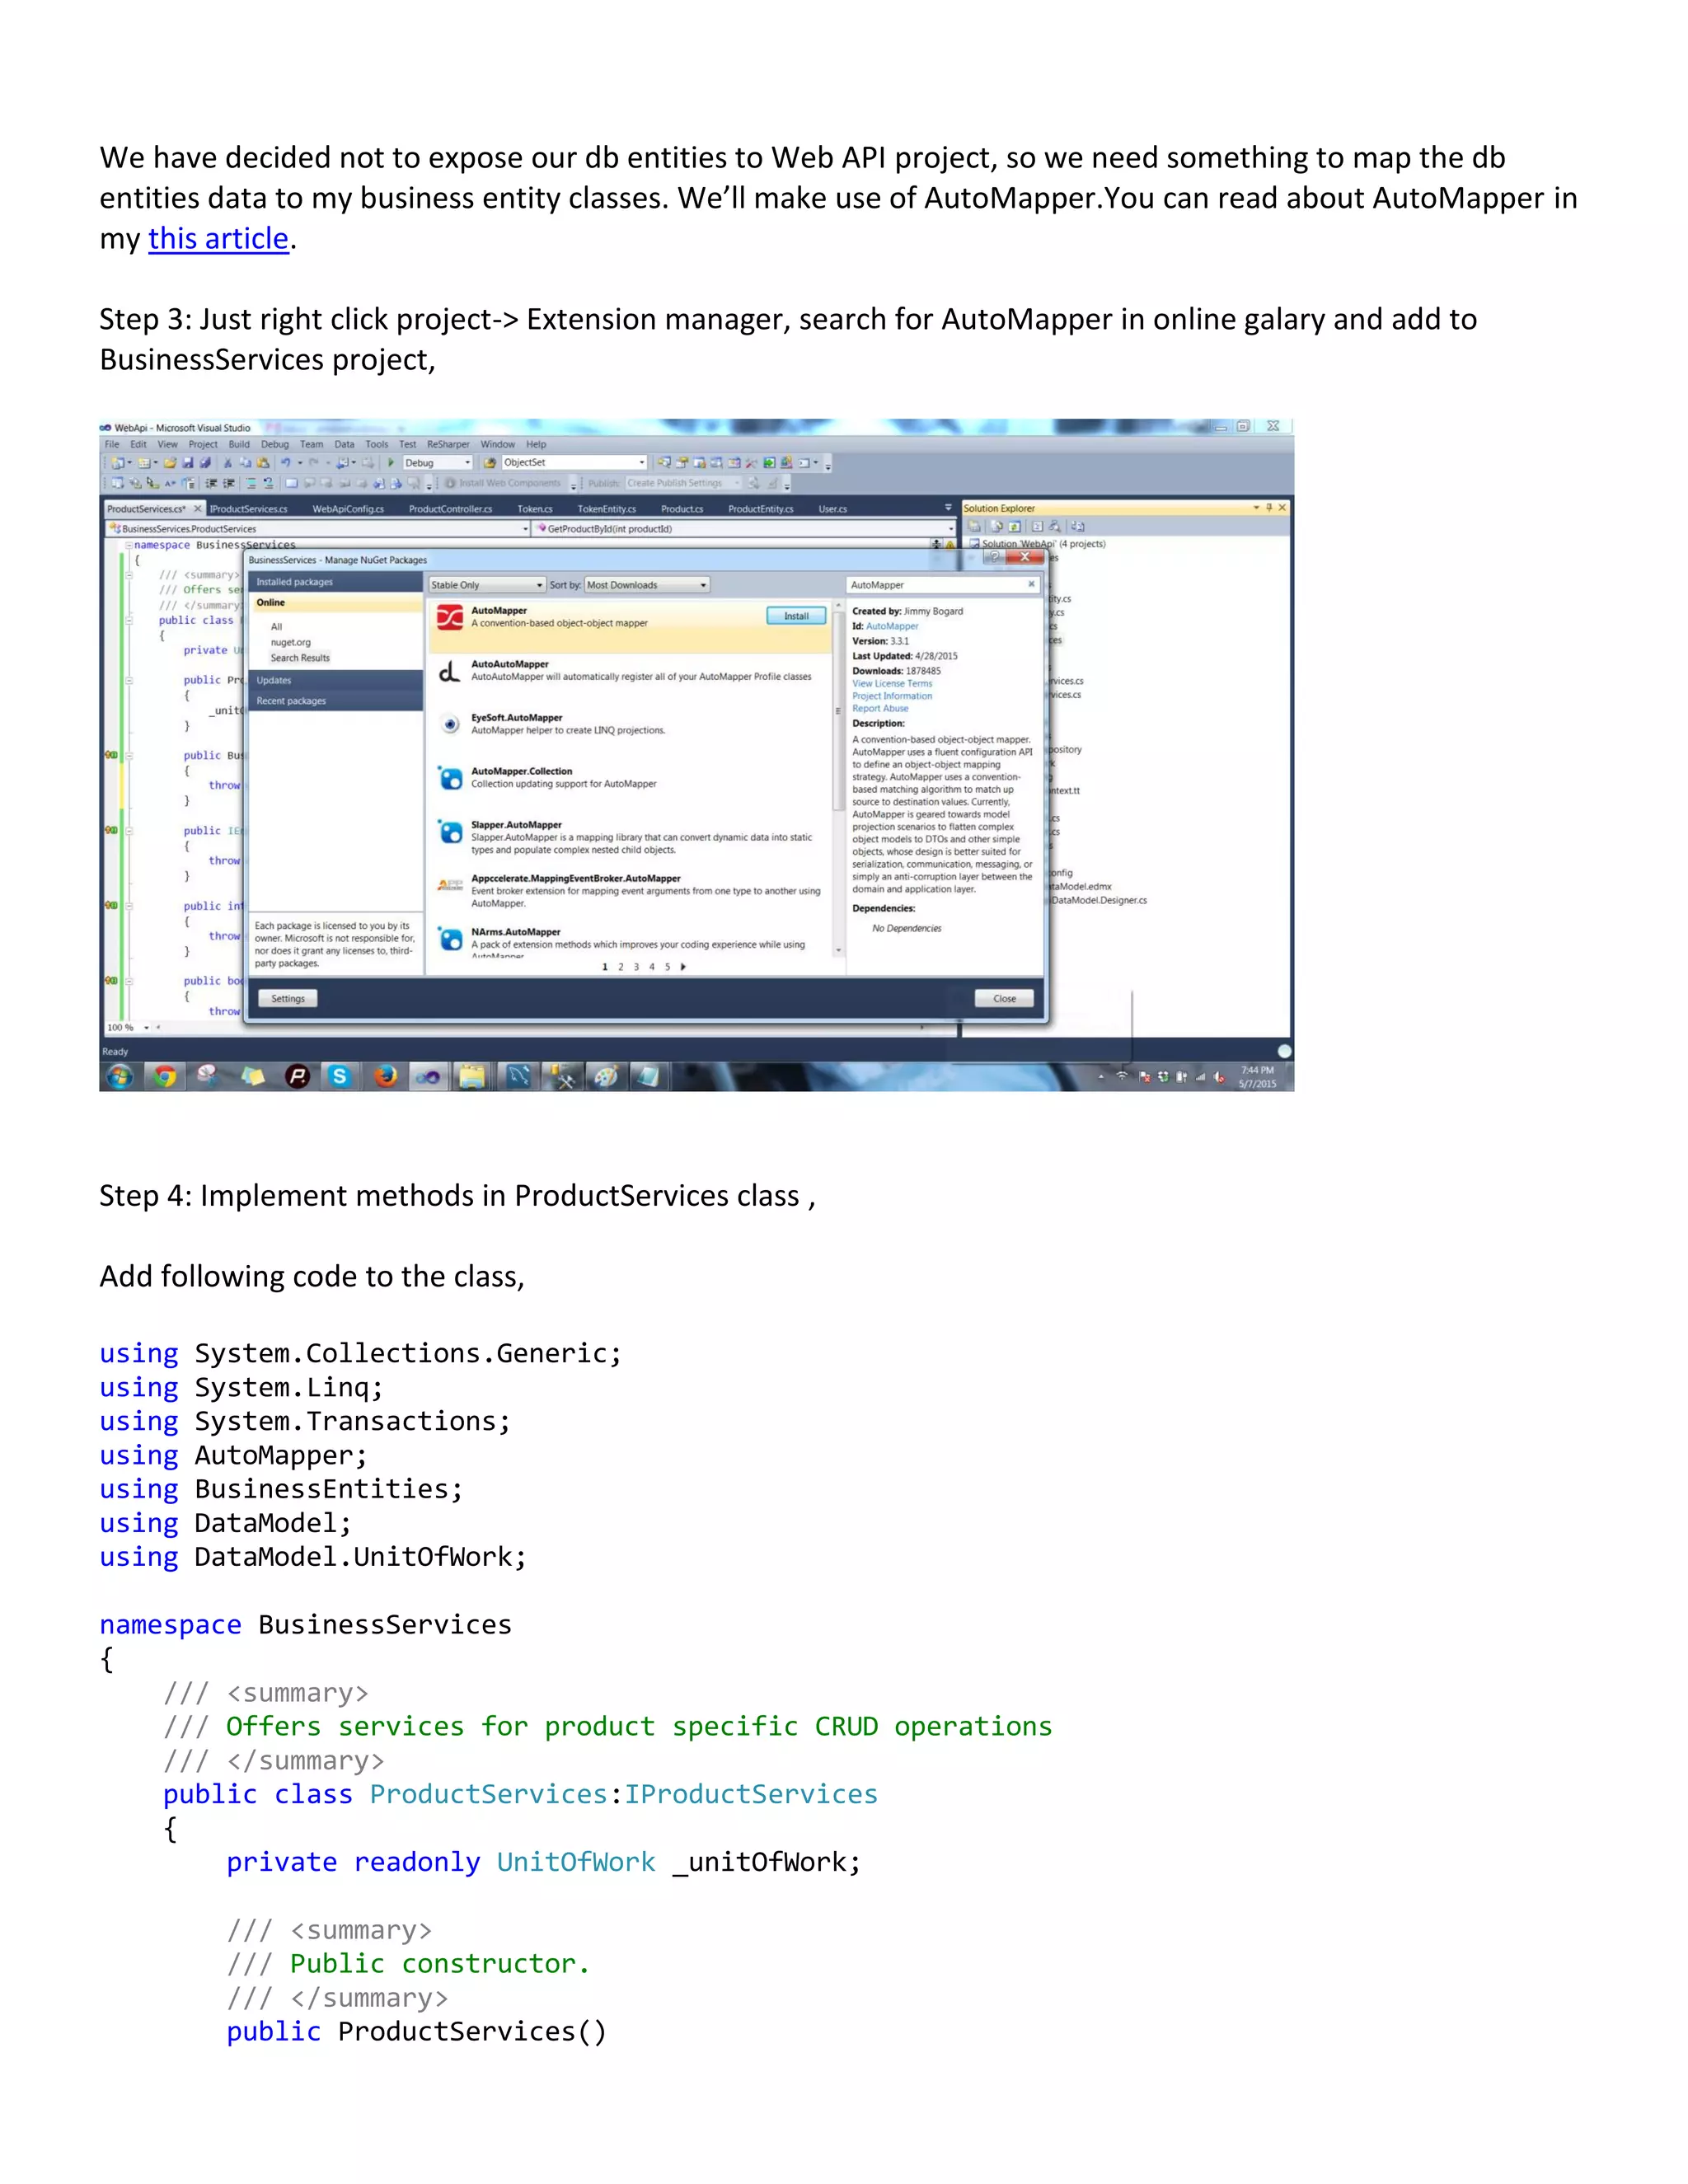
Task: Open the Tools menu
Action: (x=376, y=444)
